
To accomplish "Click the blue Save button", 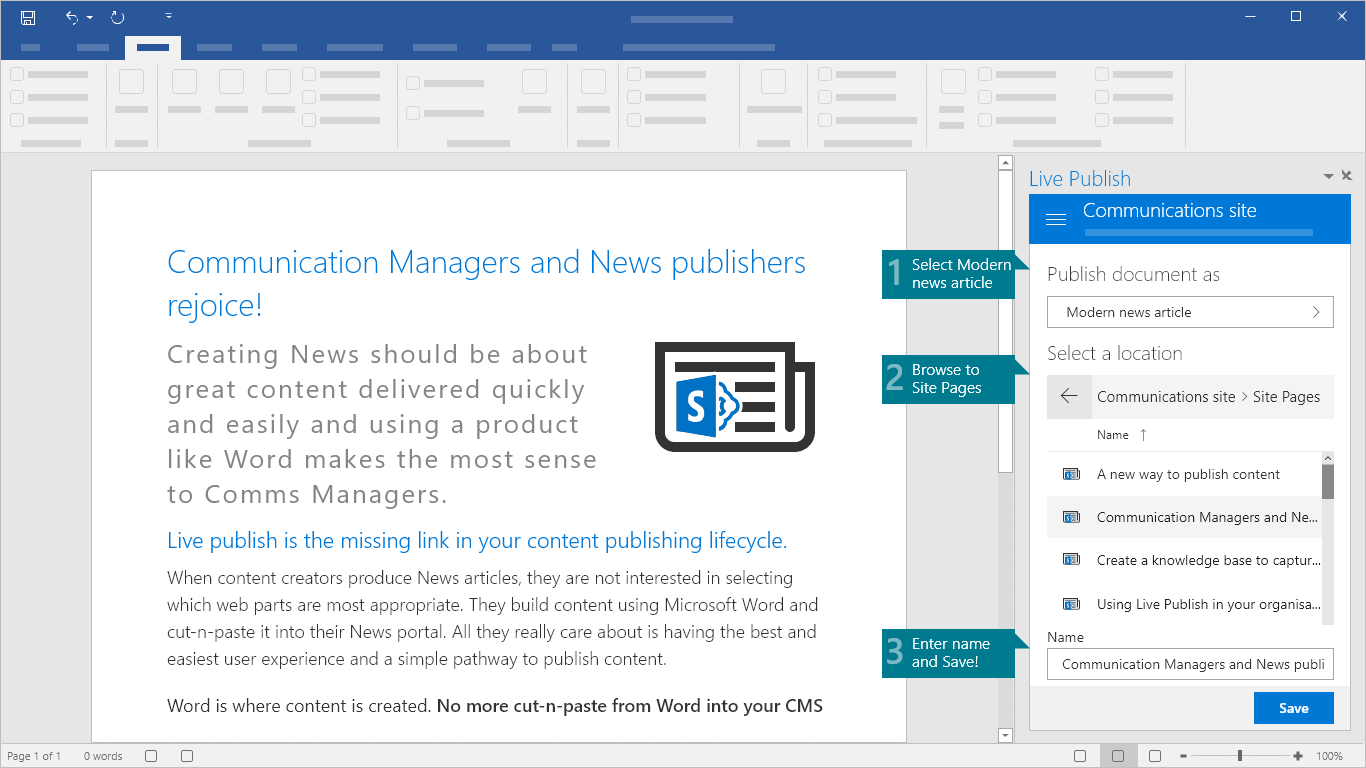I will coord(1294,708).
